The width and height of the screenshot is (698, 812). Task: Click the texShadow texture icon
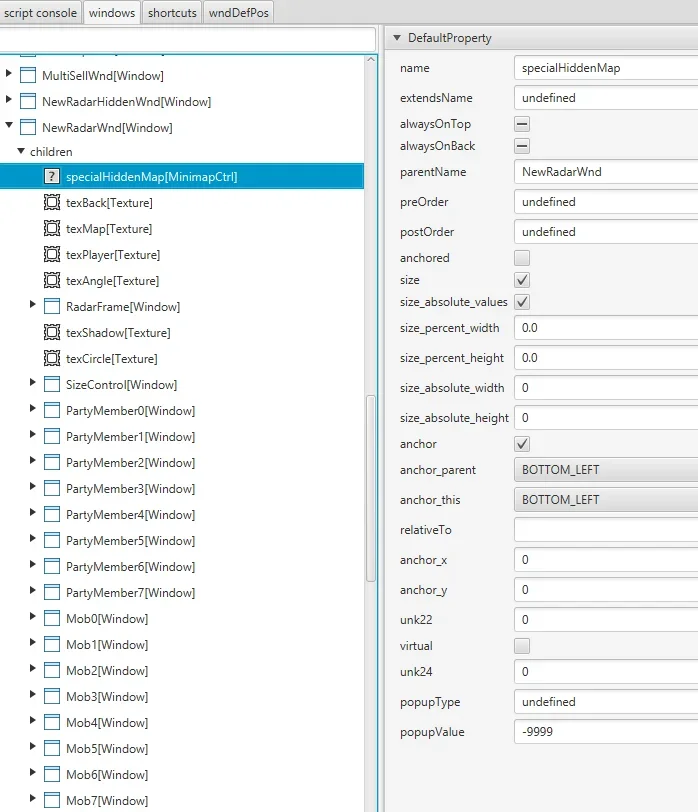tap(51, 332)
